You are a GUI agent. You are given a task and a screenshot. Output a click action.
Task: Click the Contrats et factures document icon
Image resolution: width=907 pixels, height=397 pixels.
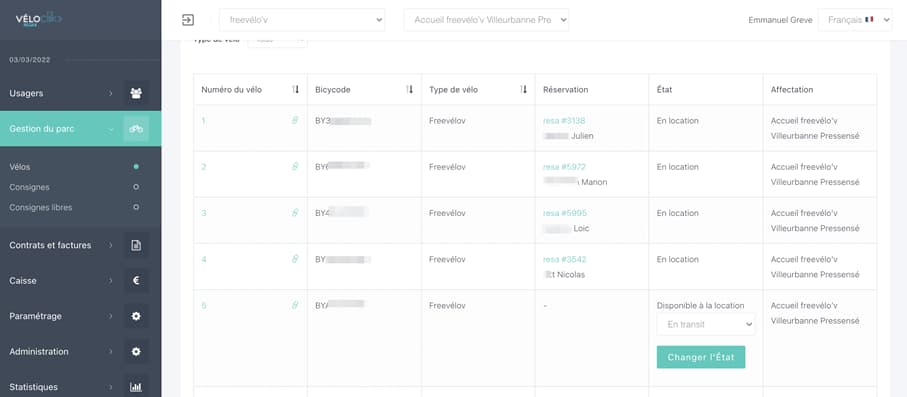pos(136,245)
